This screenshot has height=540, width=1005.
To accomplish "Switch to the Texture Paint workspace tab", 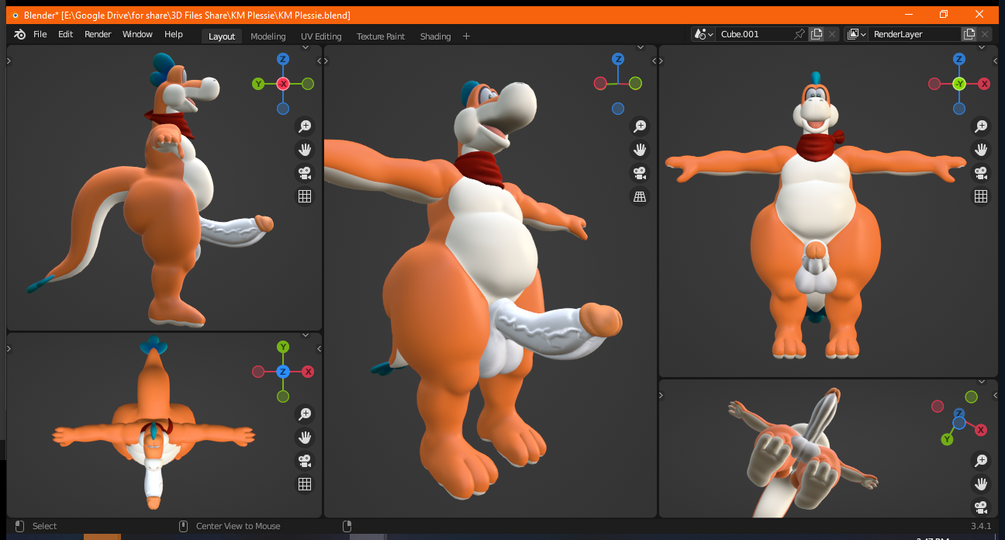I will coord(381,37).
